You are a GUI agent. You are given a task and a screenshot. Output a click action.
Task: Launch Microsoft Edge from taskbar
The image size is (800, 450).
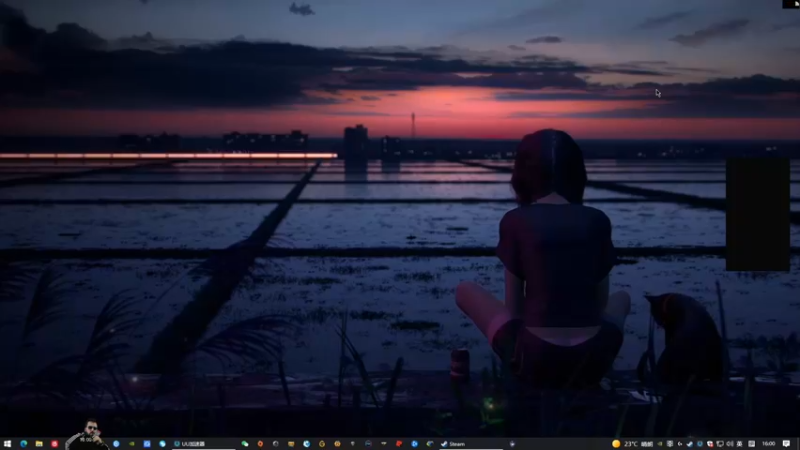coord(23,444)
